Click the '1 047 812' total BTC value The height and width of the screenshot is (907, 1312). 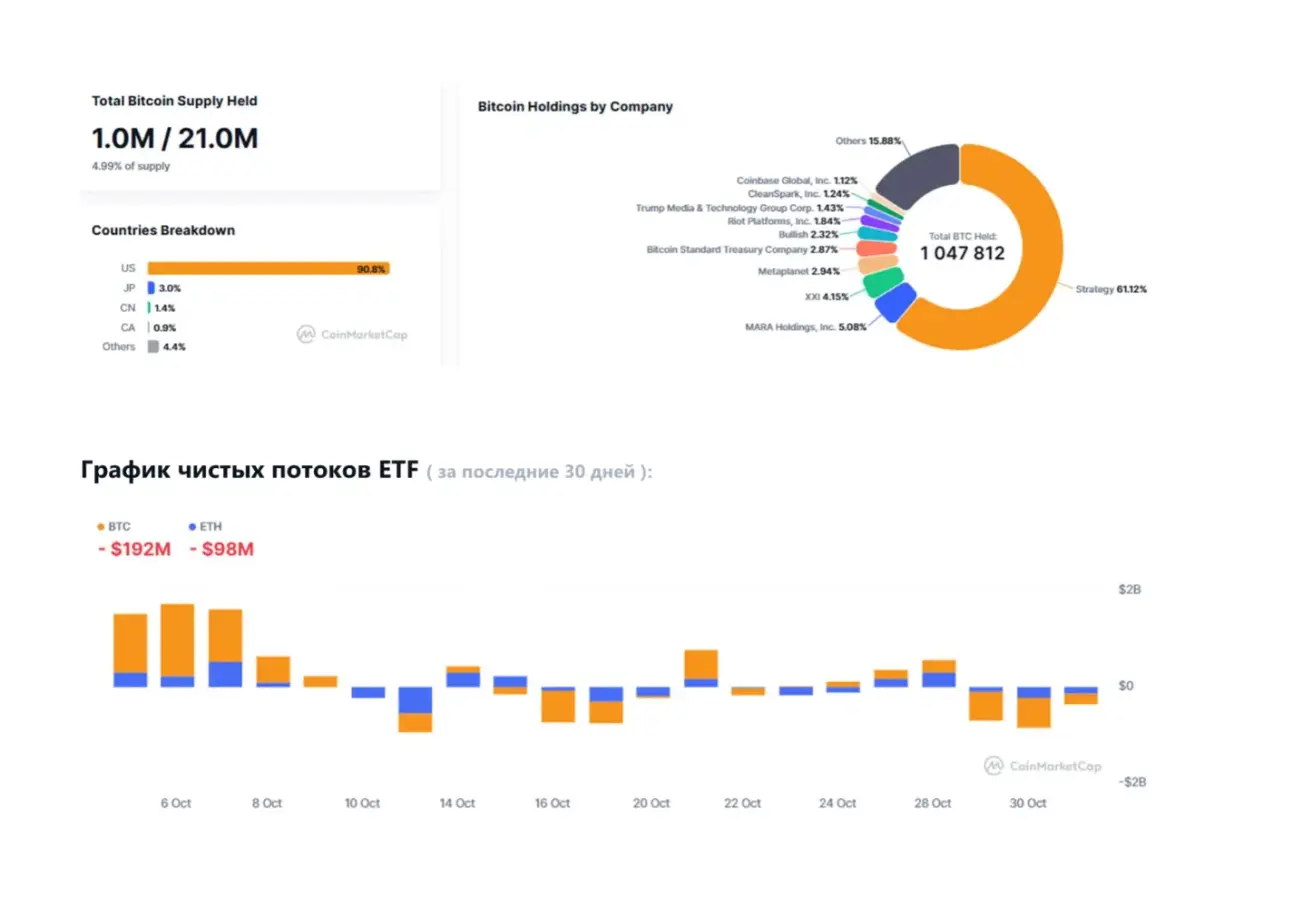961,254
